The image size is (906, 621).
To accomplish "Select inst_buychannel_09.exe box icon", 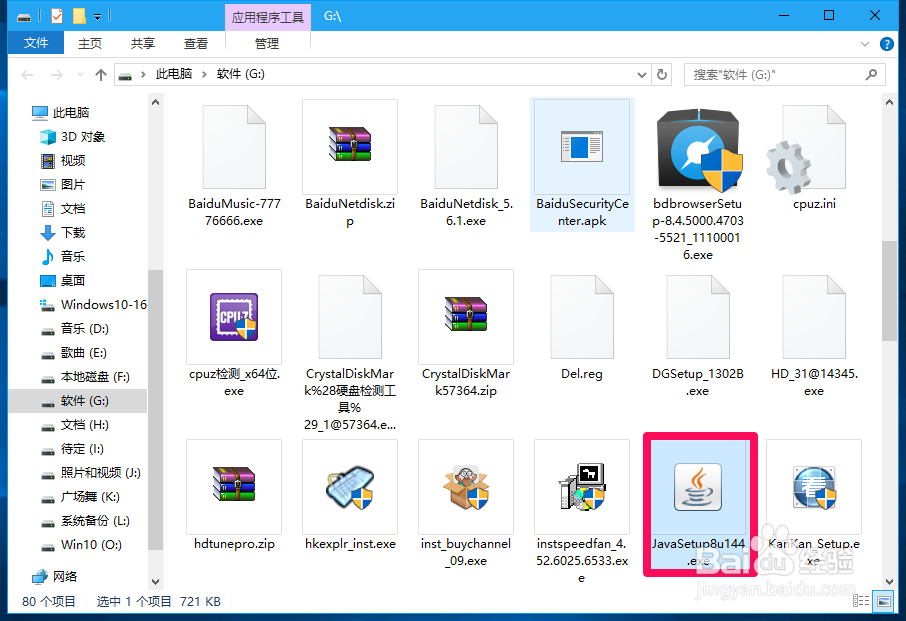I will (466, 487).
